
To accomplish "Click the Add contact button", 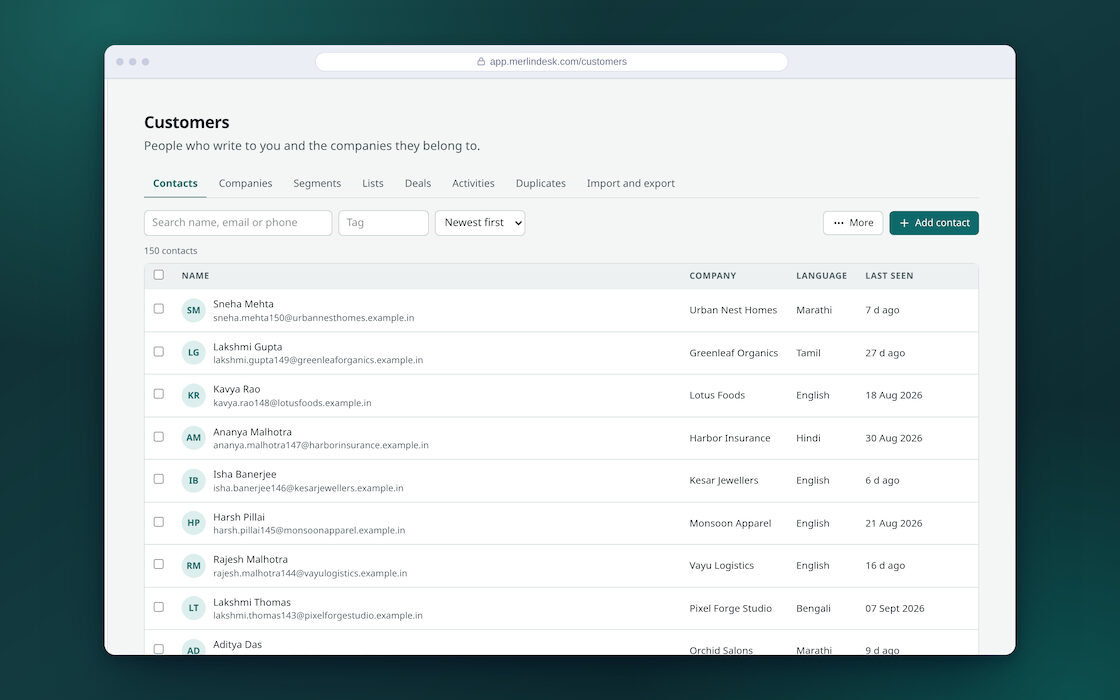I will point(934,223).
